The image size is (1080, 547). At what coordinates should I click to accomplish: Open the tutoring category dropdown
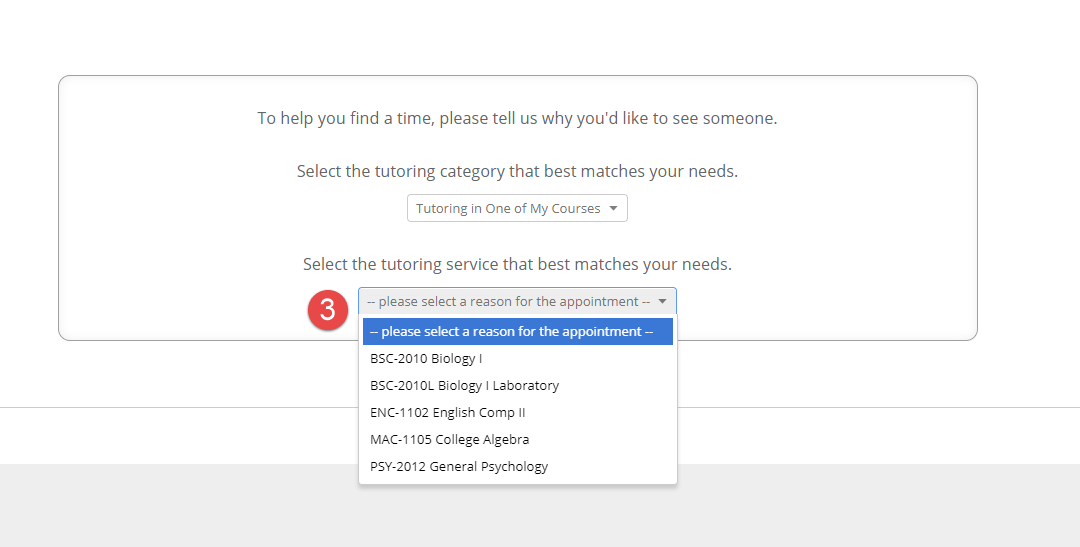click(517, 208)
